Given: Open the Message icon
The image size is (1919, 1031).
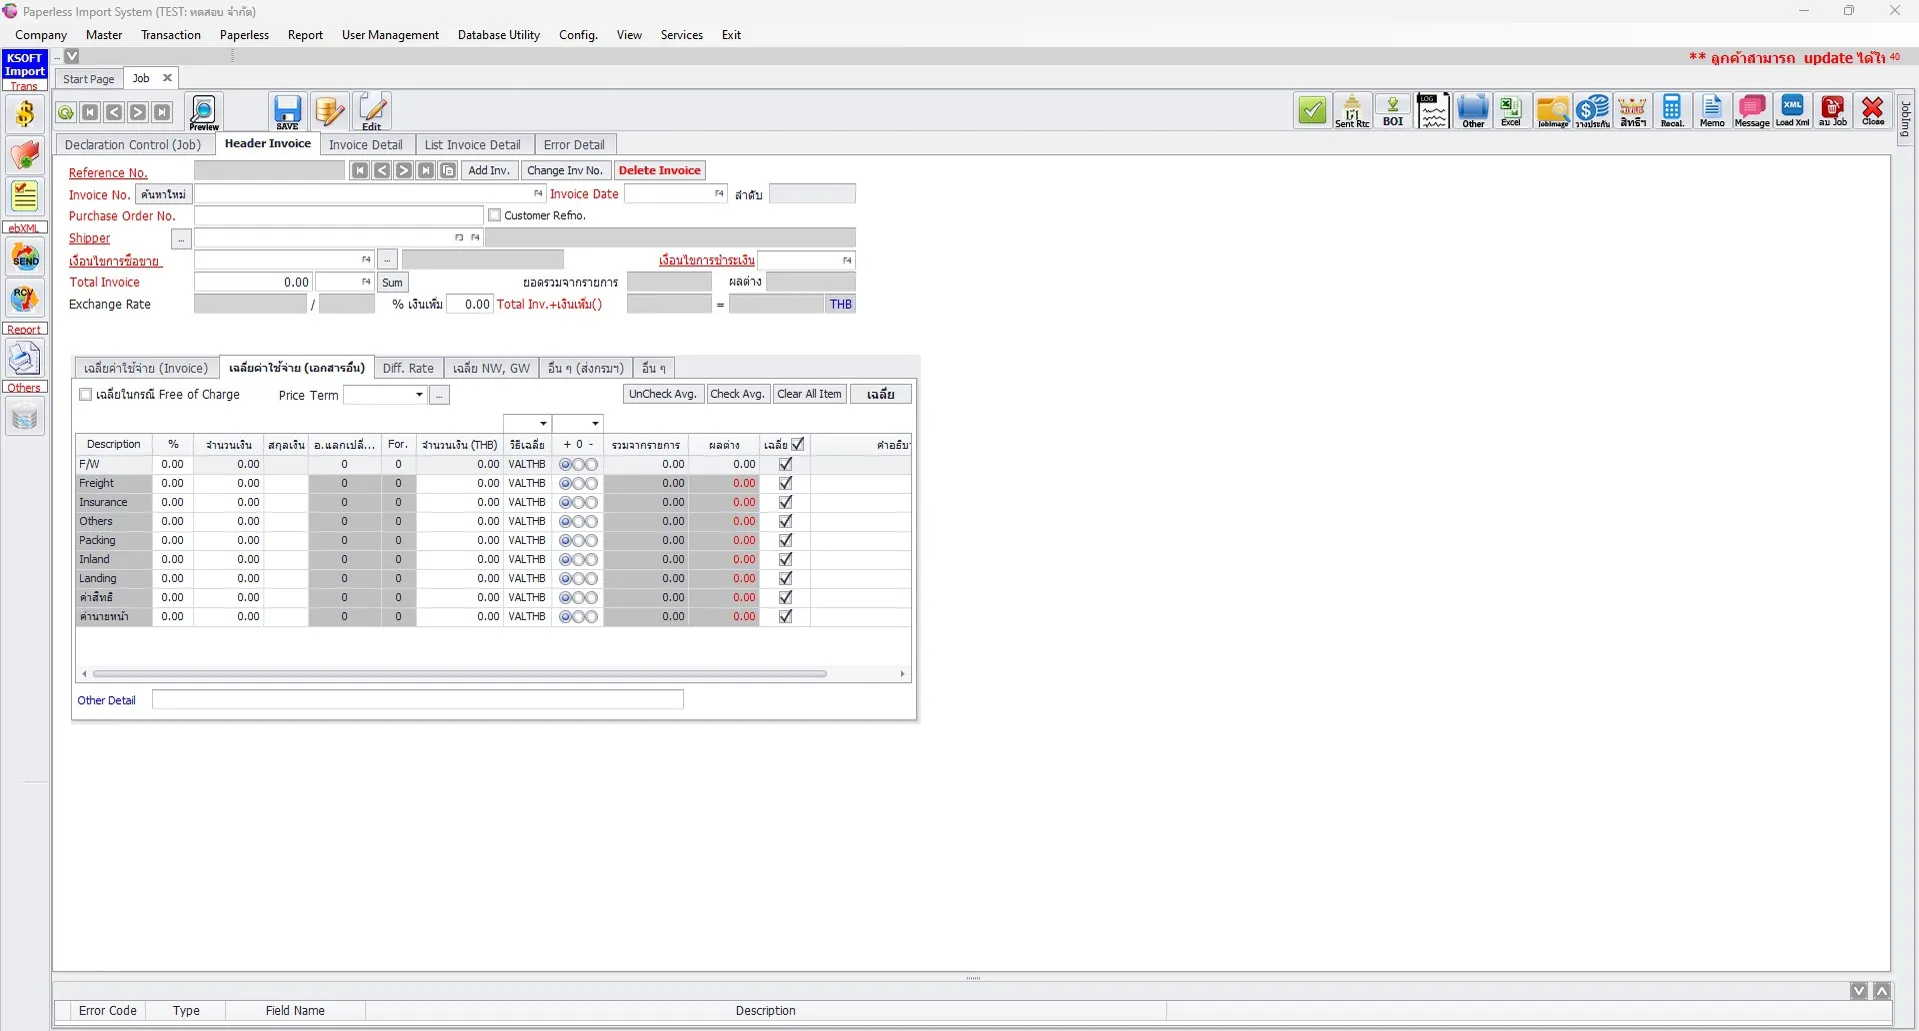Looking at the screenshot, I should point(1752,111).
